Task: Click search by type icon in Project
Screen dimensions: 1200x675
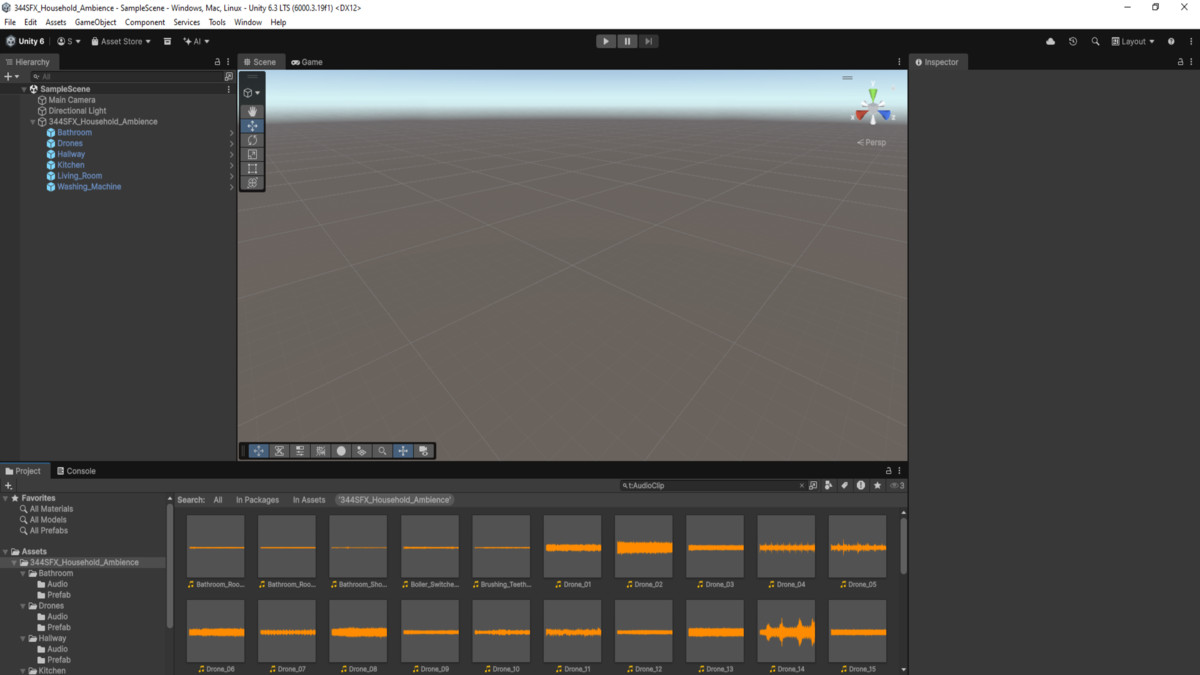Action: (x=828, y=486)
